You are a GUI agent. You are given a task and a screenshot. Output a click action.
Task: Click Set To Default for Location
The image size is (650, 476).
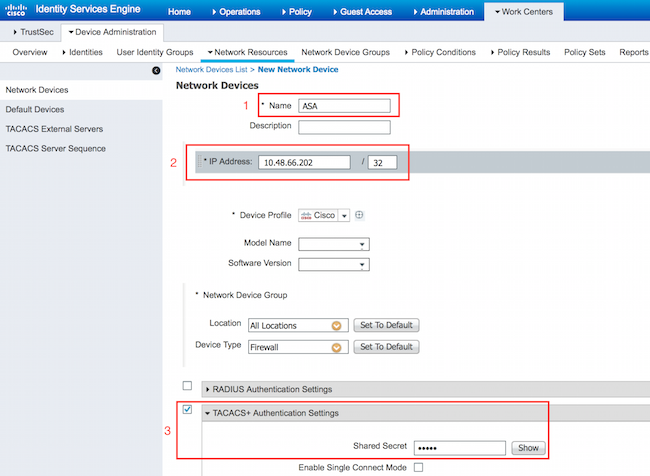click(x=386, y=325)
